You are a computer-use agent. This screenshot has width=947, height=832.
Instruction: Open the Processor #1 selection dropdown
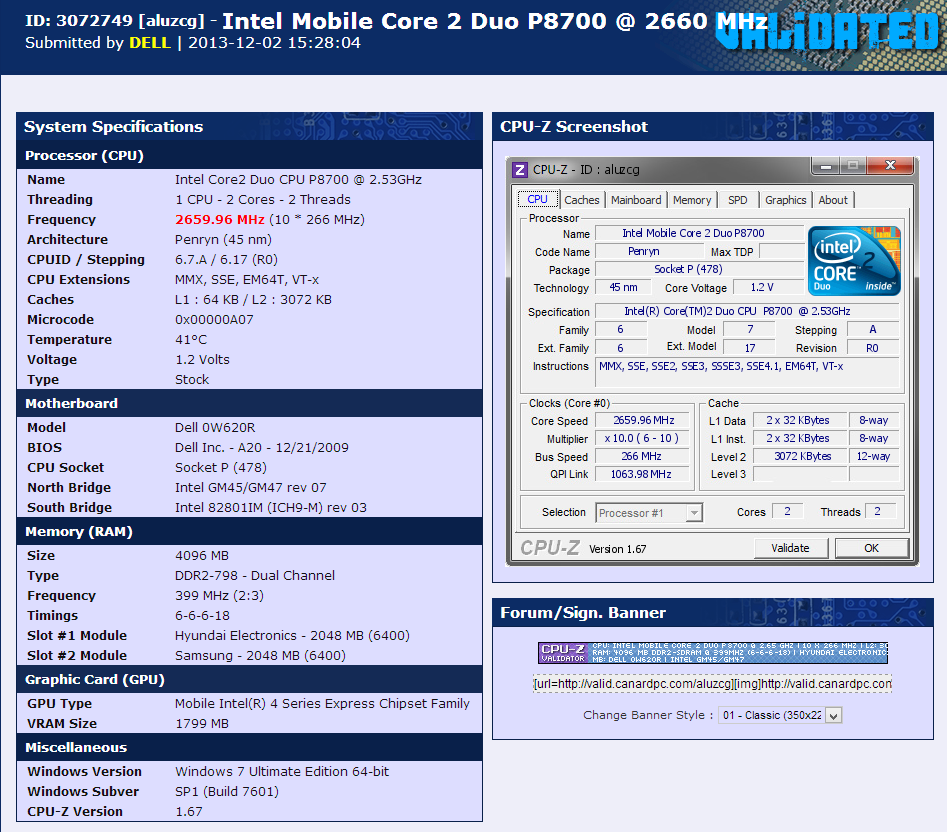649,513
